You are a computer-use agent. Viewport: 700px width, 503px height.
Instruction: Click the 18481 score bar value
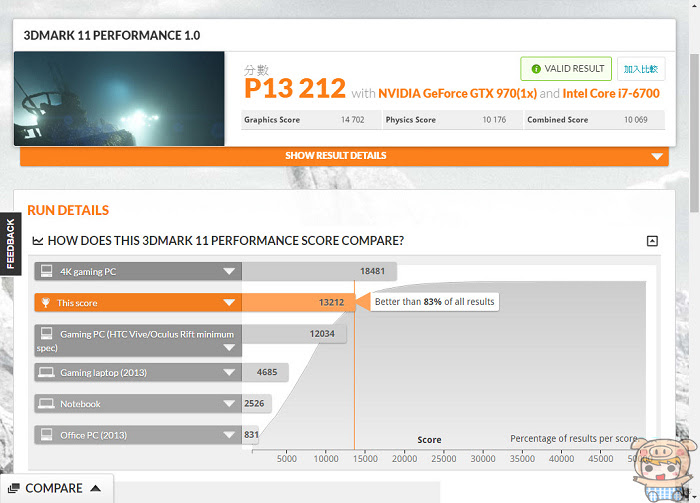(372, 271)
